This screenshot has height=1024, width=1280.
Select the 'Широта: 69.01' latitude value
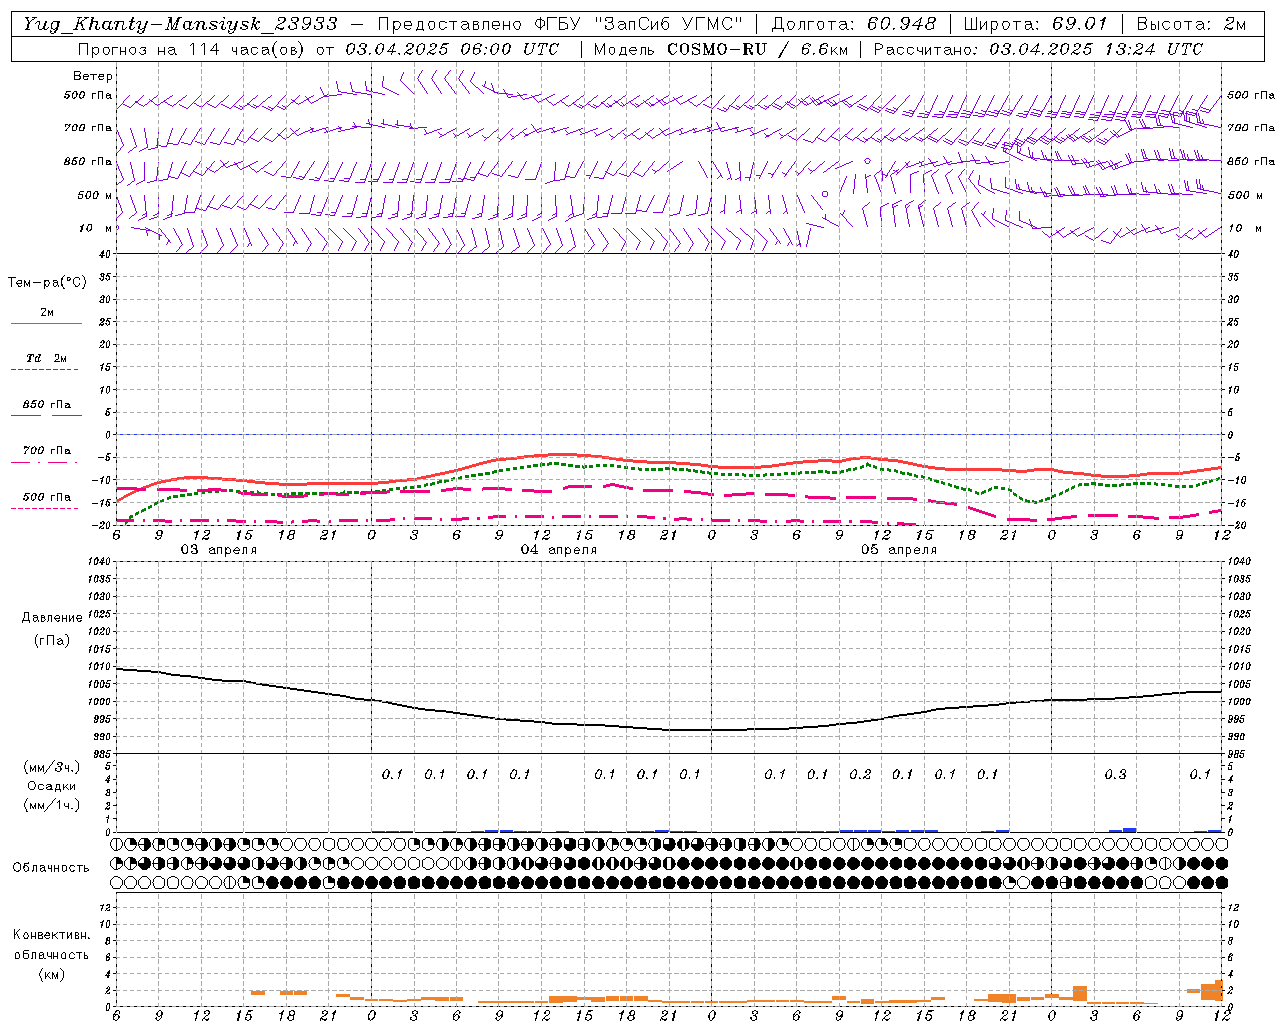click(1035, 24)
